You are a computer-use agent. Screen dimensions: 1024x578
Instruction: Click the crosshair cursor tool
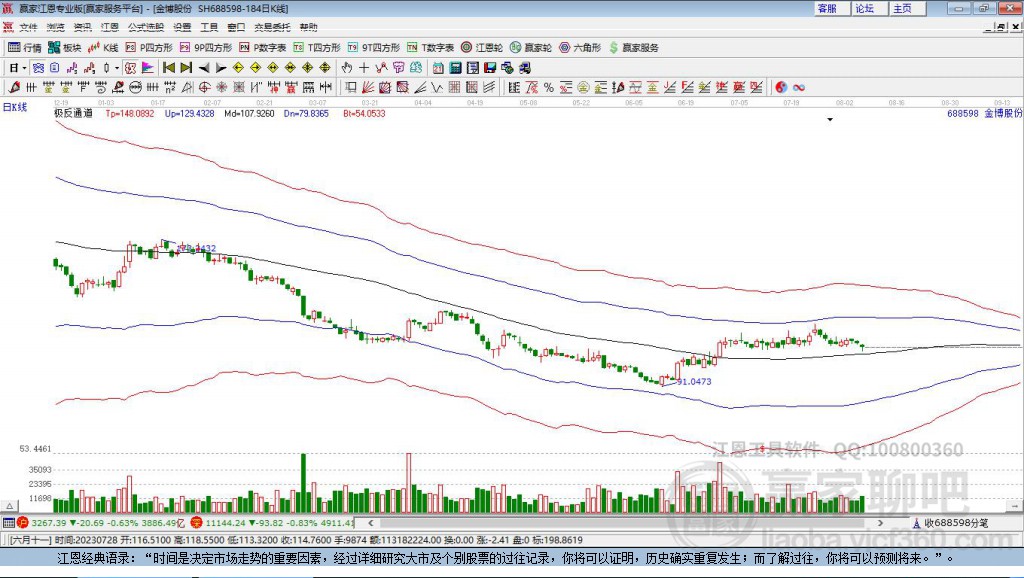click(x=365, y=68)
